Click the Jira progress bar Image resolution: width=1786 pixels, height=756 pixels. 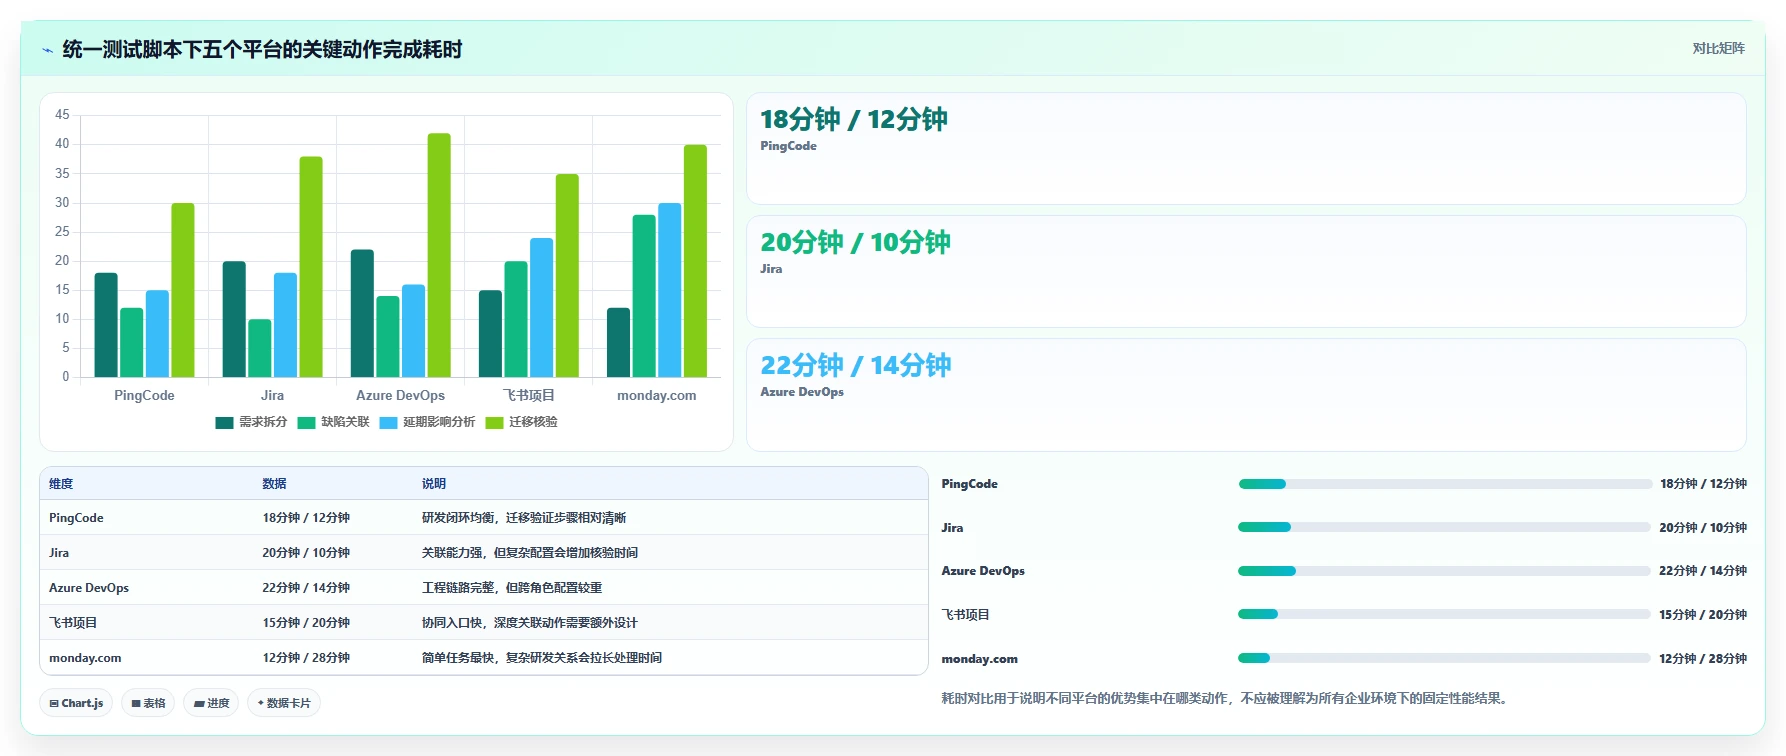pos(1445,527)
